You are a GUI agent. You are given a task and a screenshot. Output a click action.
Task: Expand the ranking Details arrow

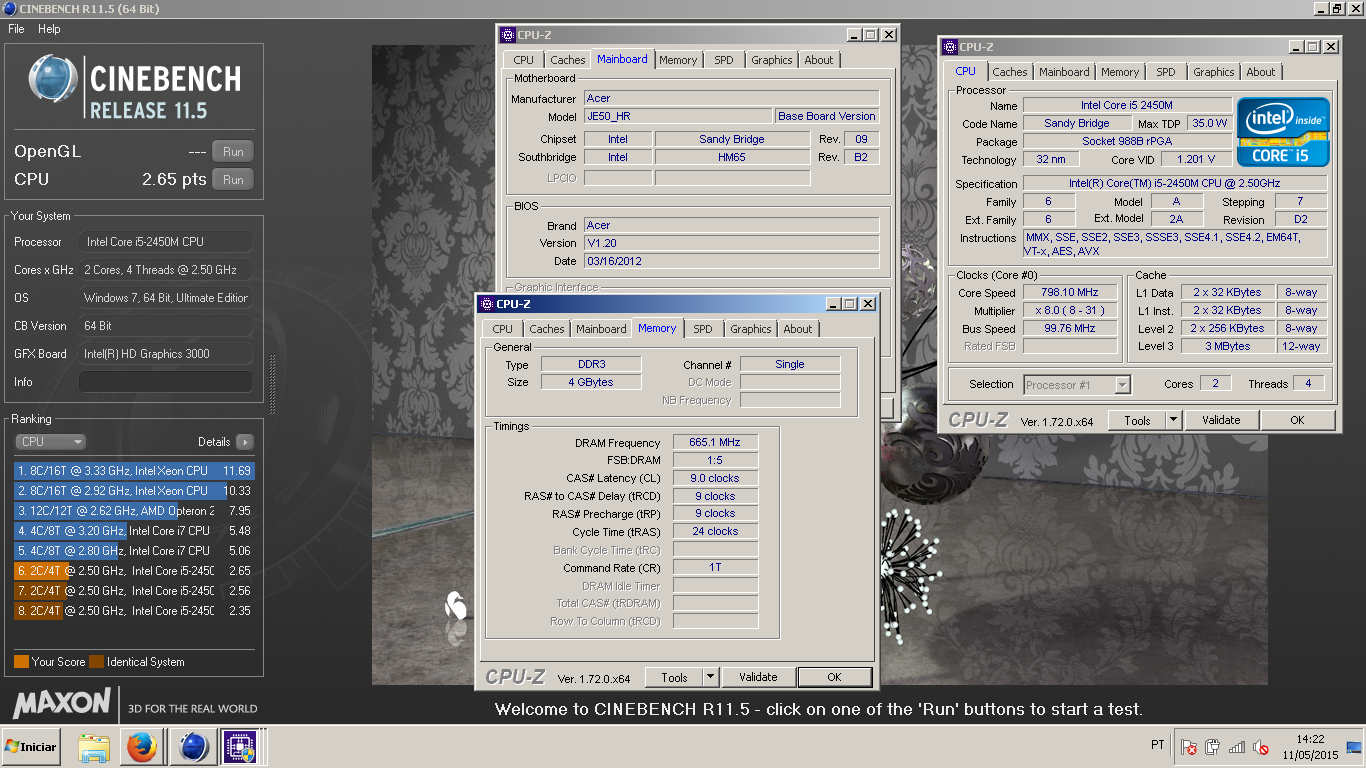pyautogui.click(x=244, y=442)
